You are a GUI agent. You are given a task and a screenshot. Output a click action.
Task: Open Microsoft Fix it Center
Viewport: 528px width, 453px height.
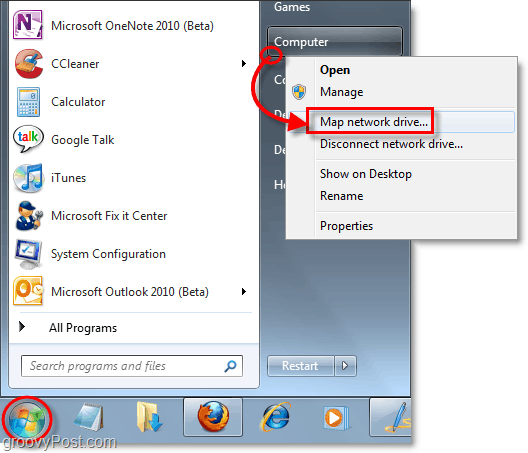coord(131,216)
